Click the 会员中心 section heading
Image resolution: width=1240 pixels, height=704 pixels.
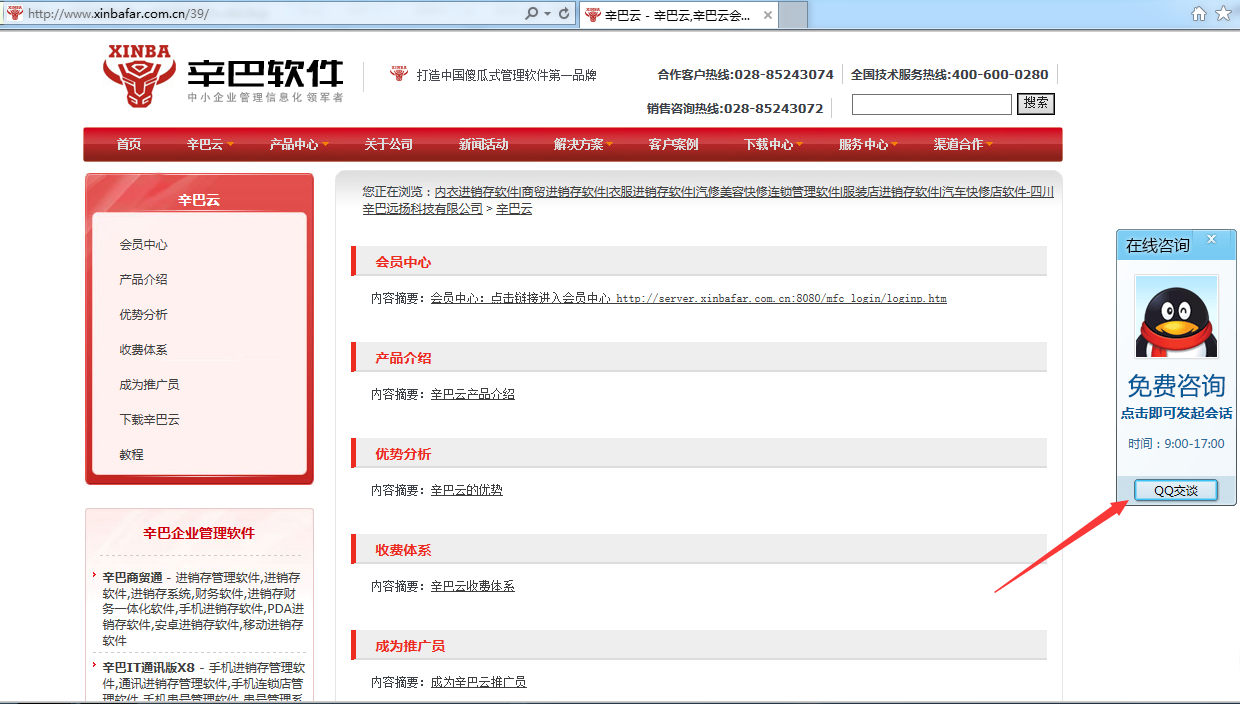(x=403, y=262)
